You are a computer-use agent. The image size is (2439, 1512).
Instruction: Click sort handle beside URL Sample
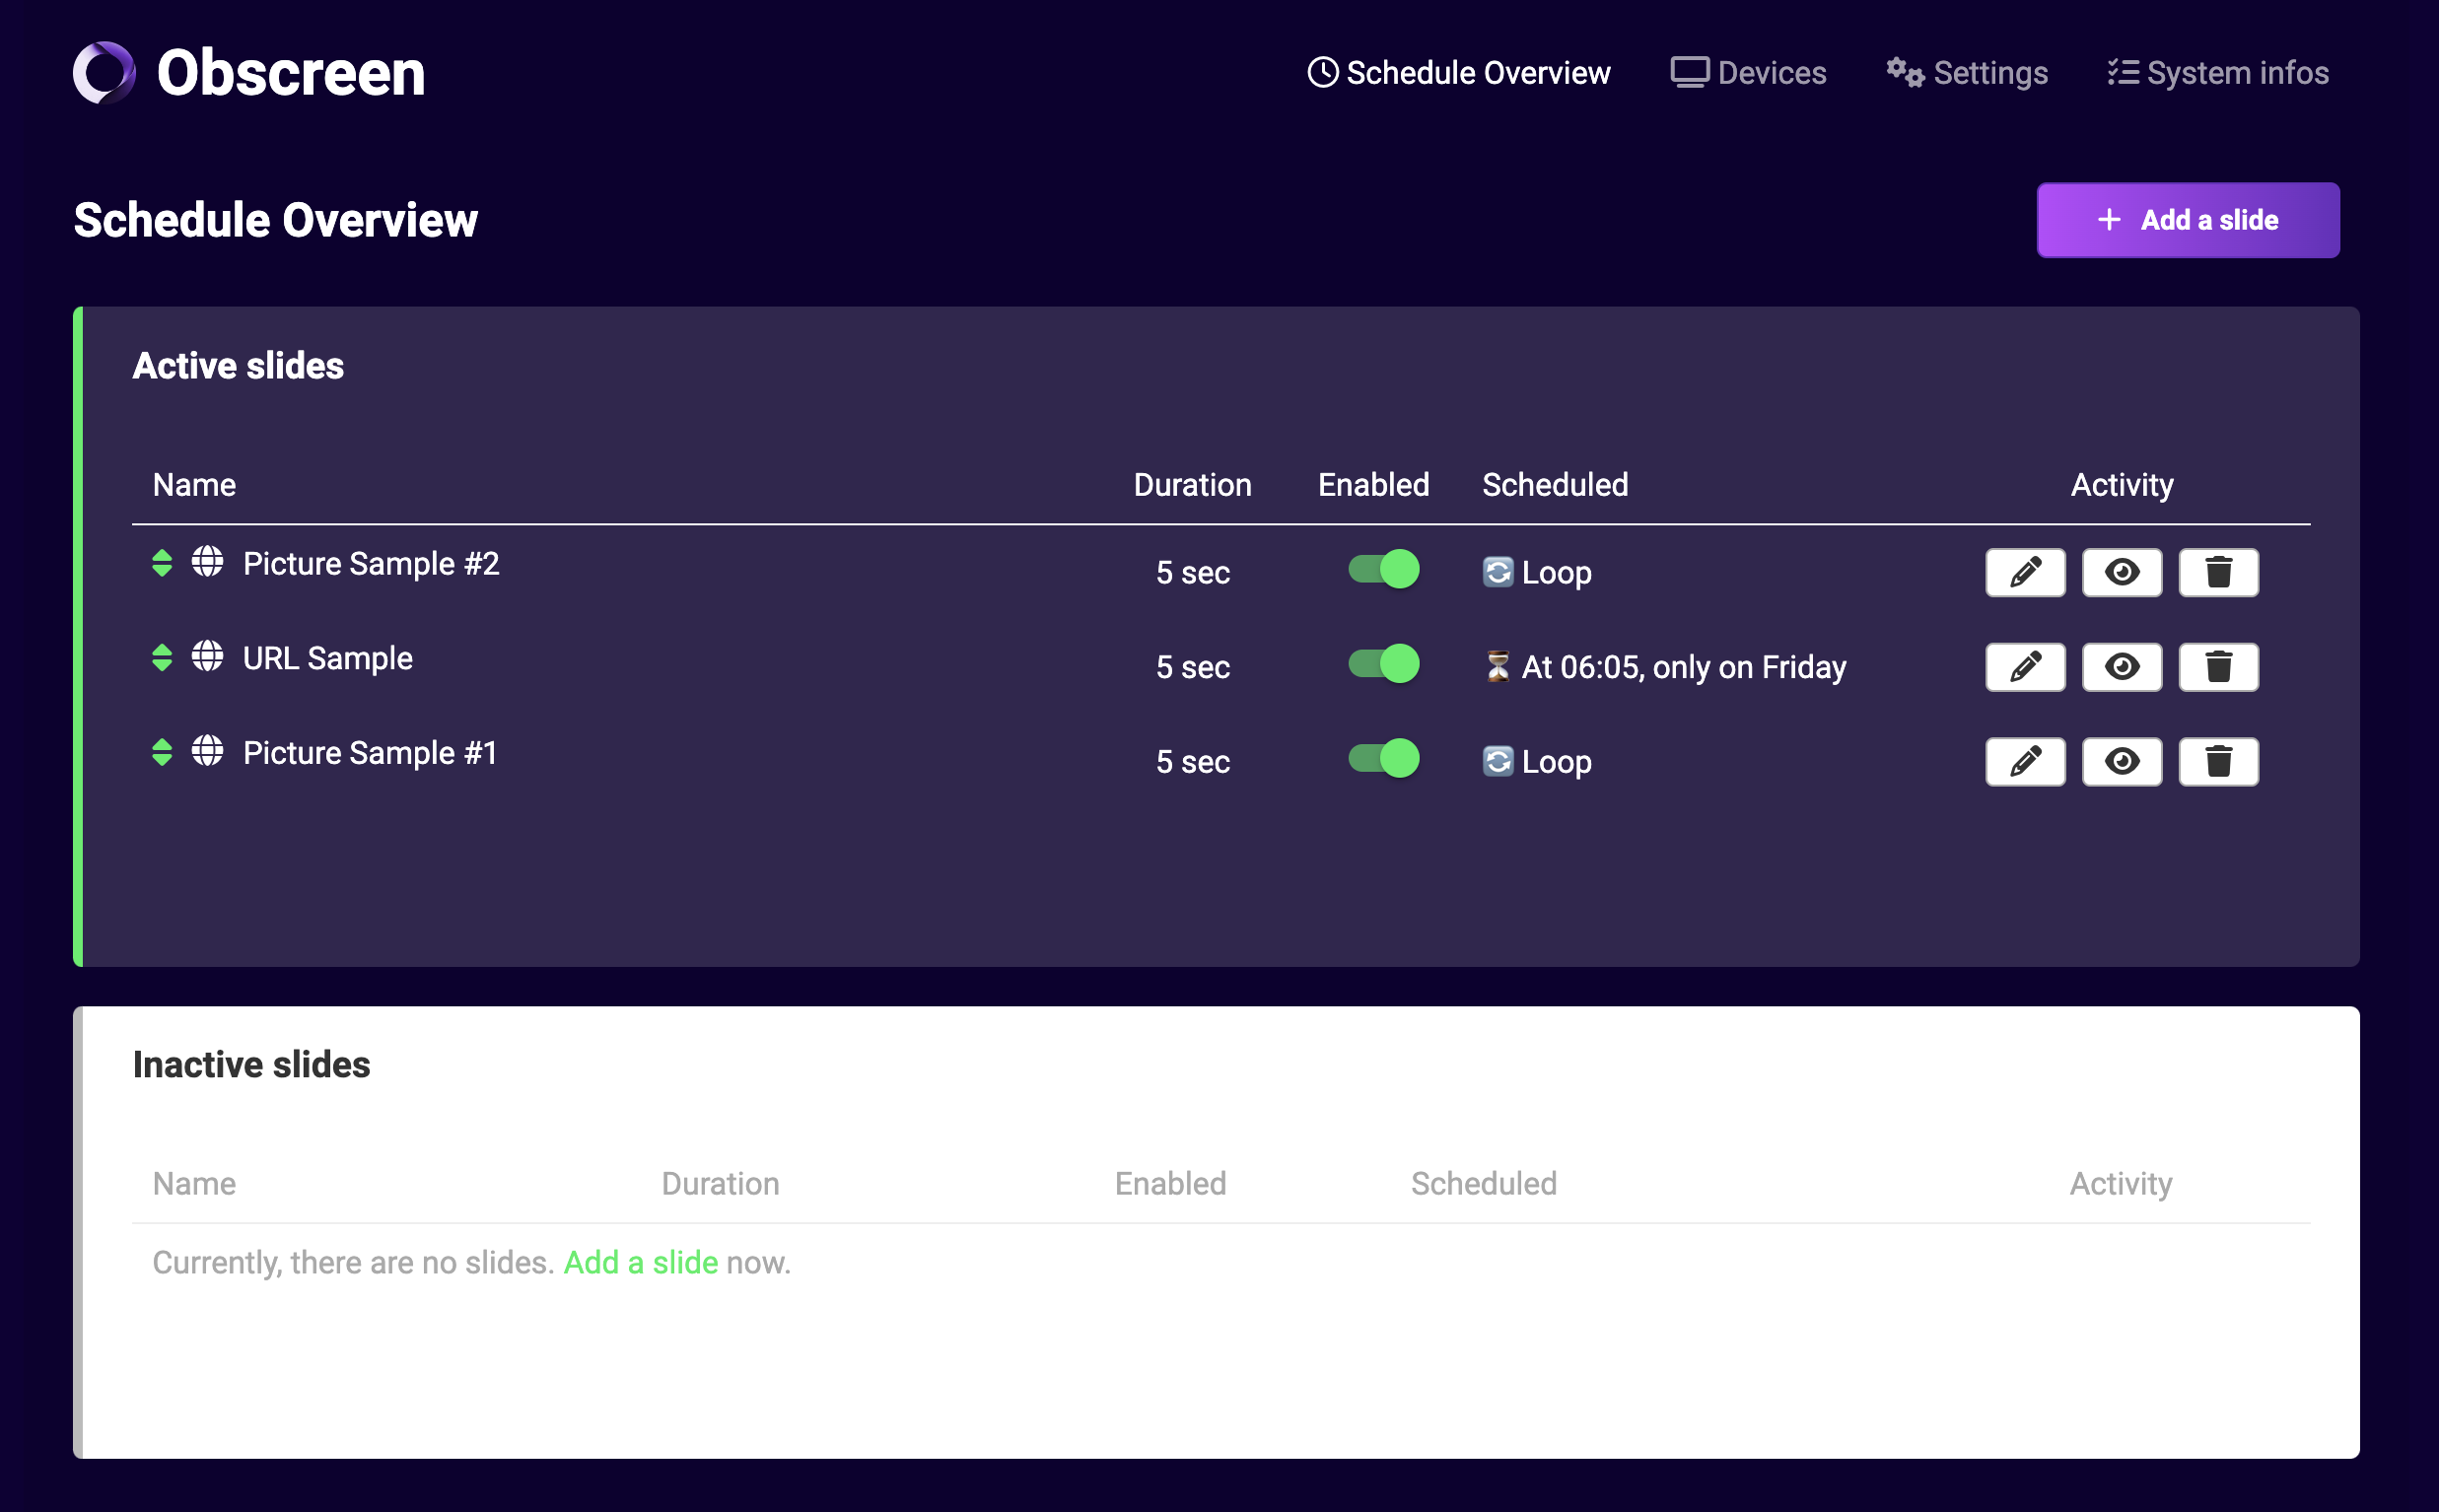tap(162, 657)
